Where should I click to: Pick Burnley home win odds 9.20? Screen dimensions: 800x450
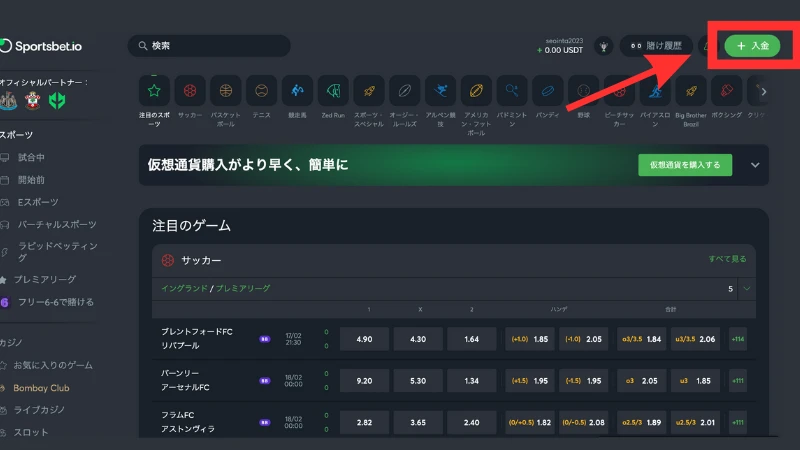(x=364, y=381)
